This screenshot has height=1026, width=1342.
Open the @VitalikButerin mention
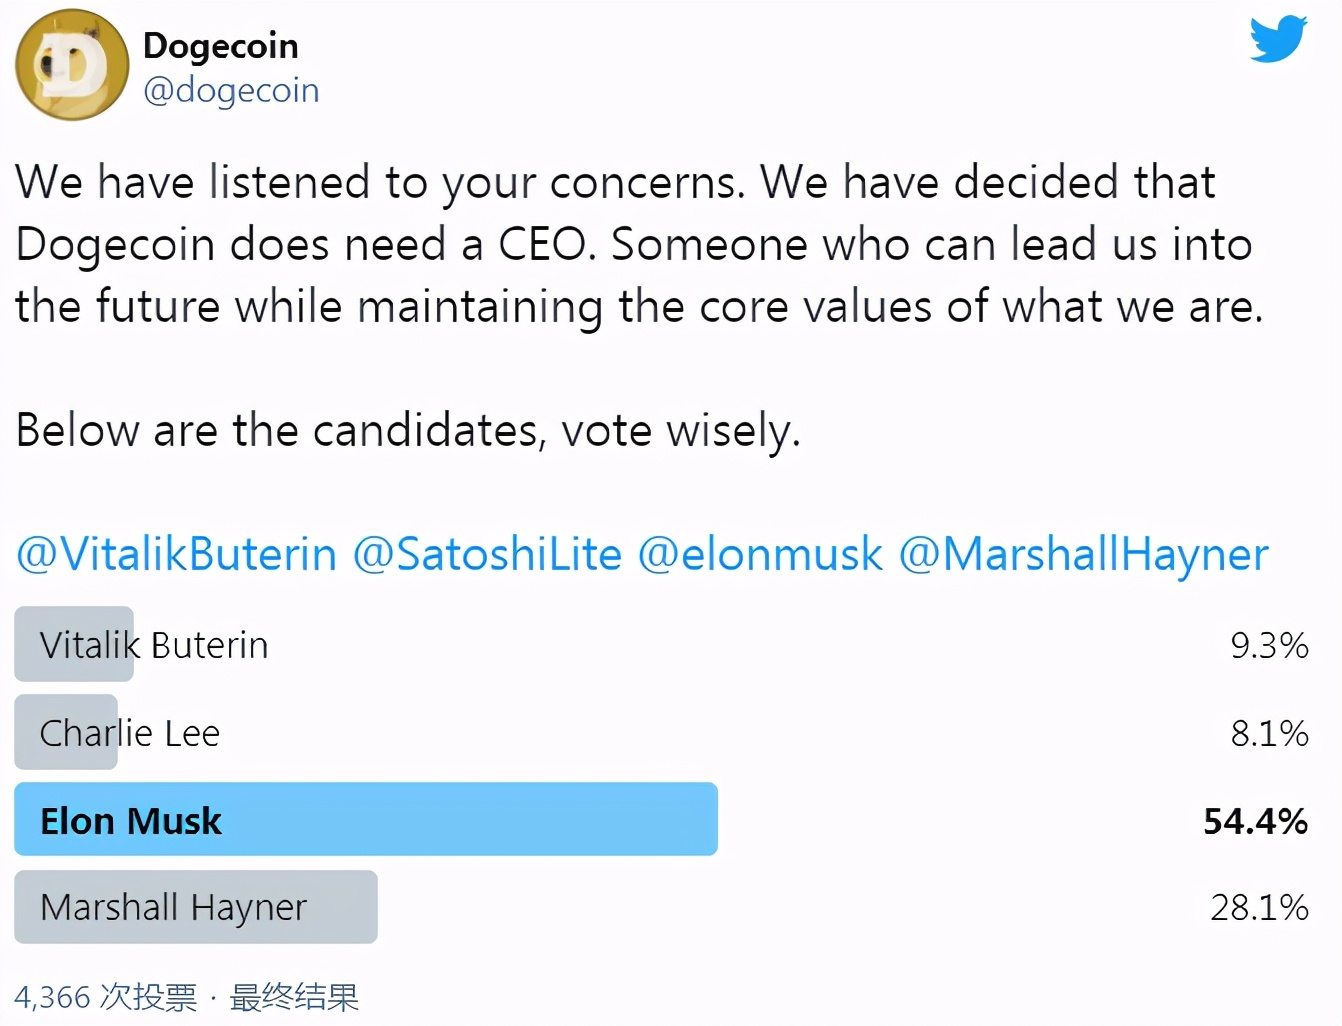pyautogui.click(x=177, y=554)
